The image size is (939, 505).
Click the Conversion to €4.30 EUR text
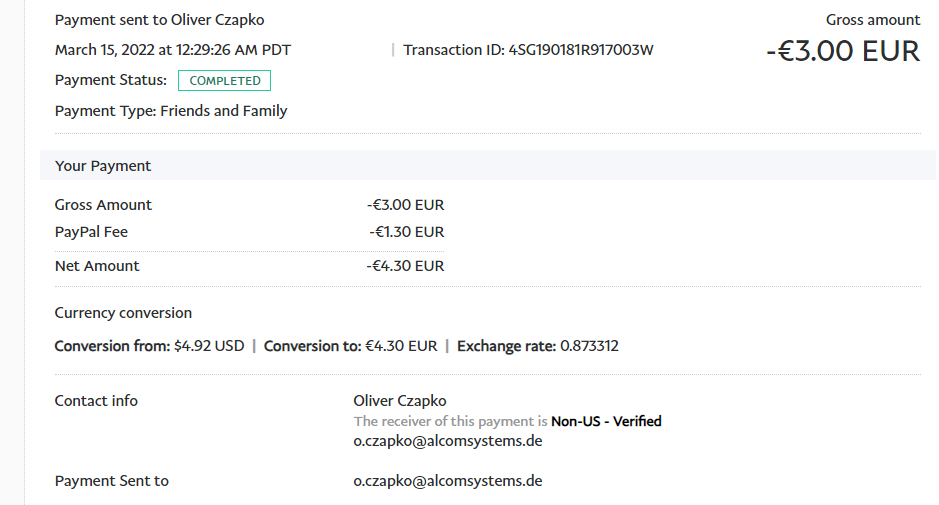(350, 346)
